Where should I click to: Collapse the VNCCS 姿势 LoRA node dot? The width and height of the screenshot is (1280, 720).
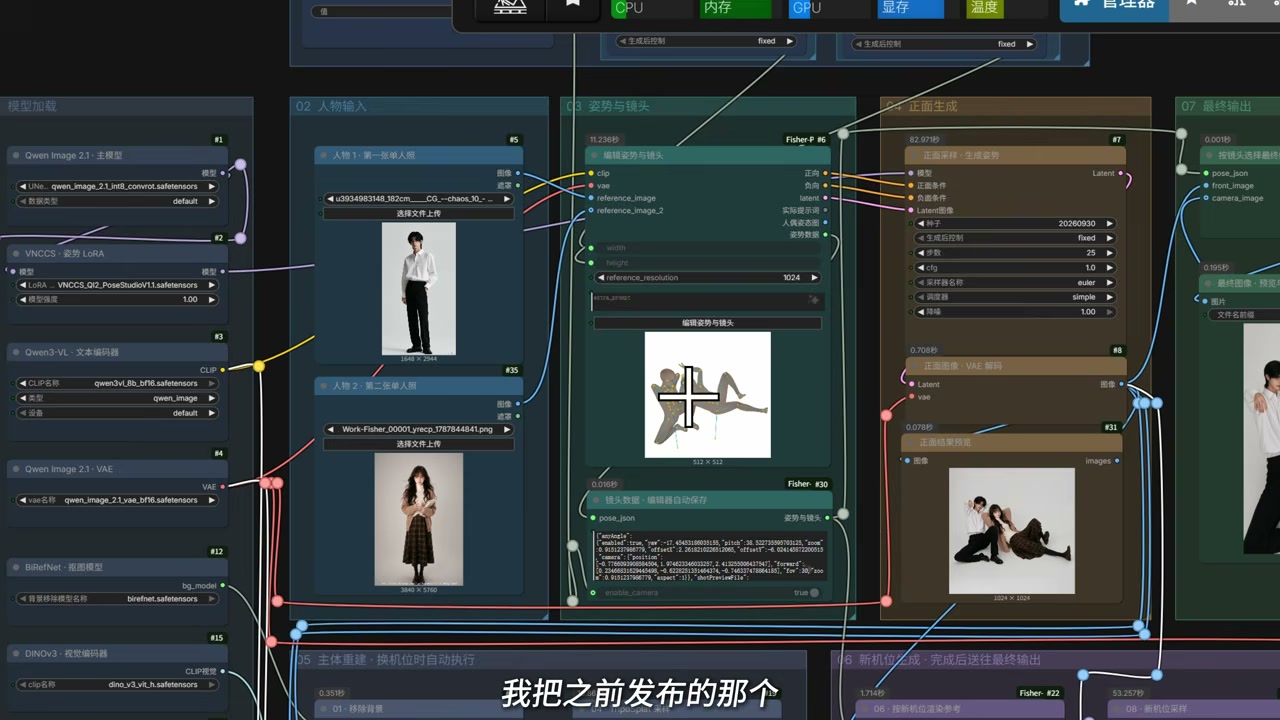click(x=16, y=254)
